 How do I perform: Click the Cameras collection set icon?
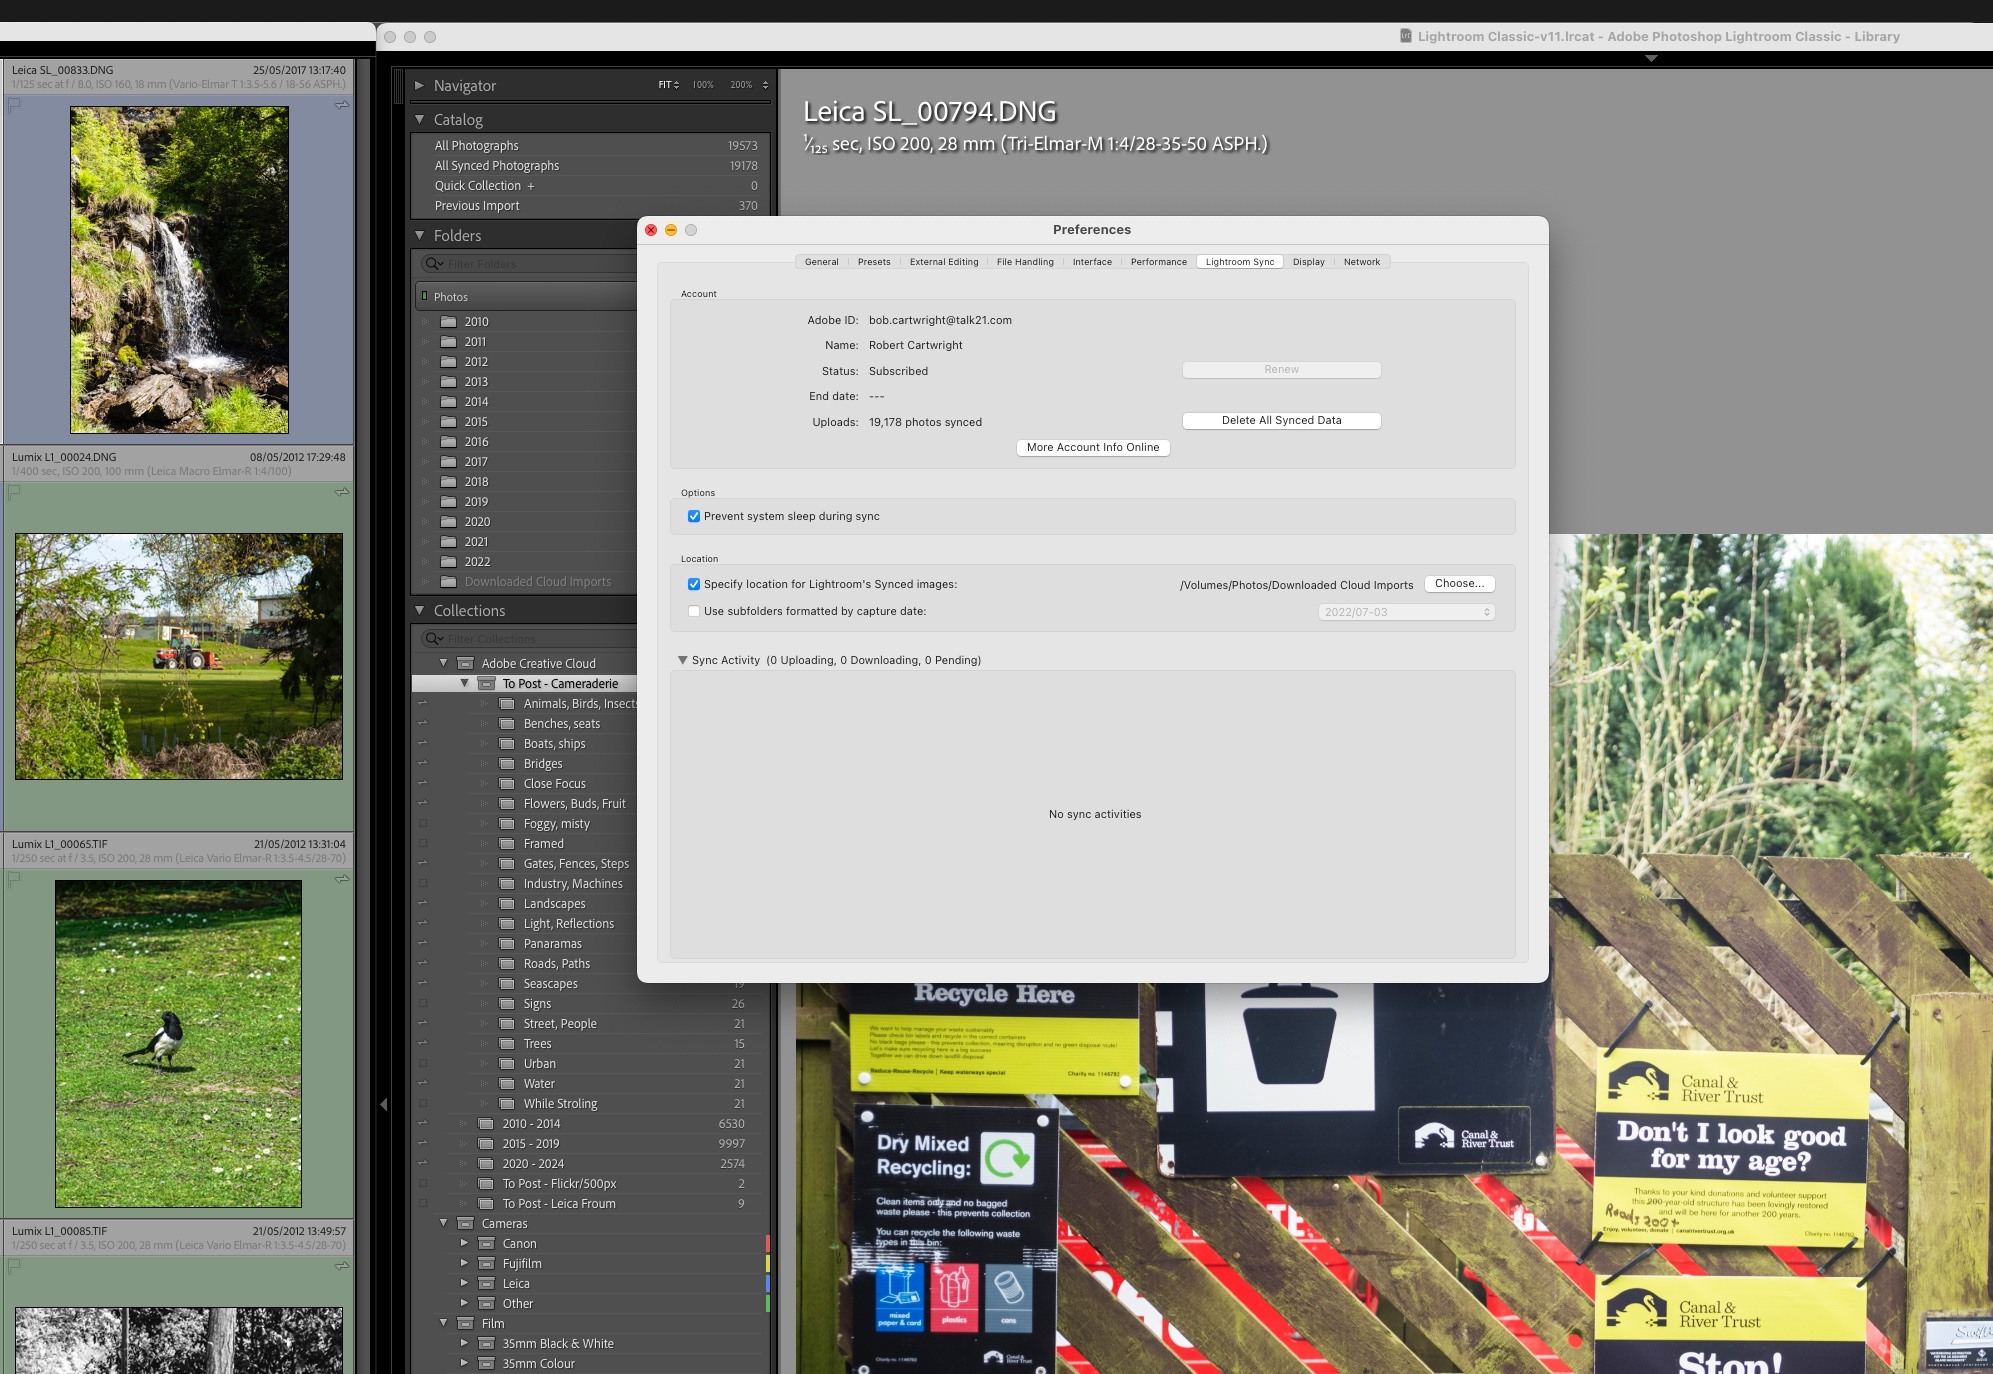pyautogui.click(x=465, y=1223)
